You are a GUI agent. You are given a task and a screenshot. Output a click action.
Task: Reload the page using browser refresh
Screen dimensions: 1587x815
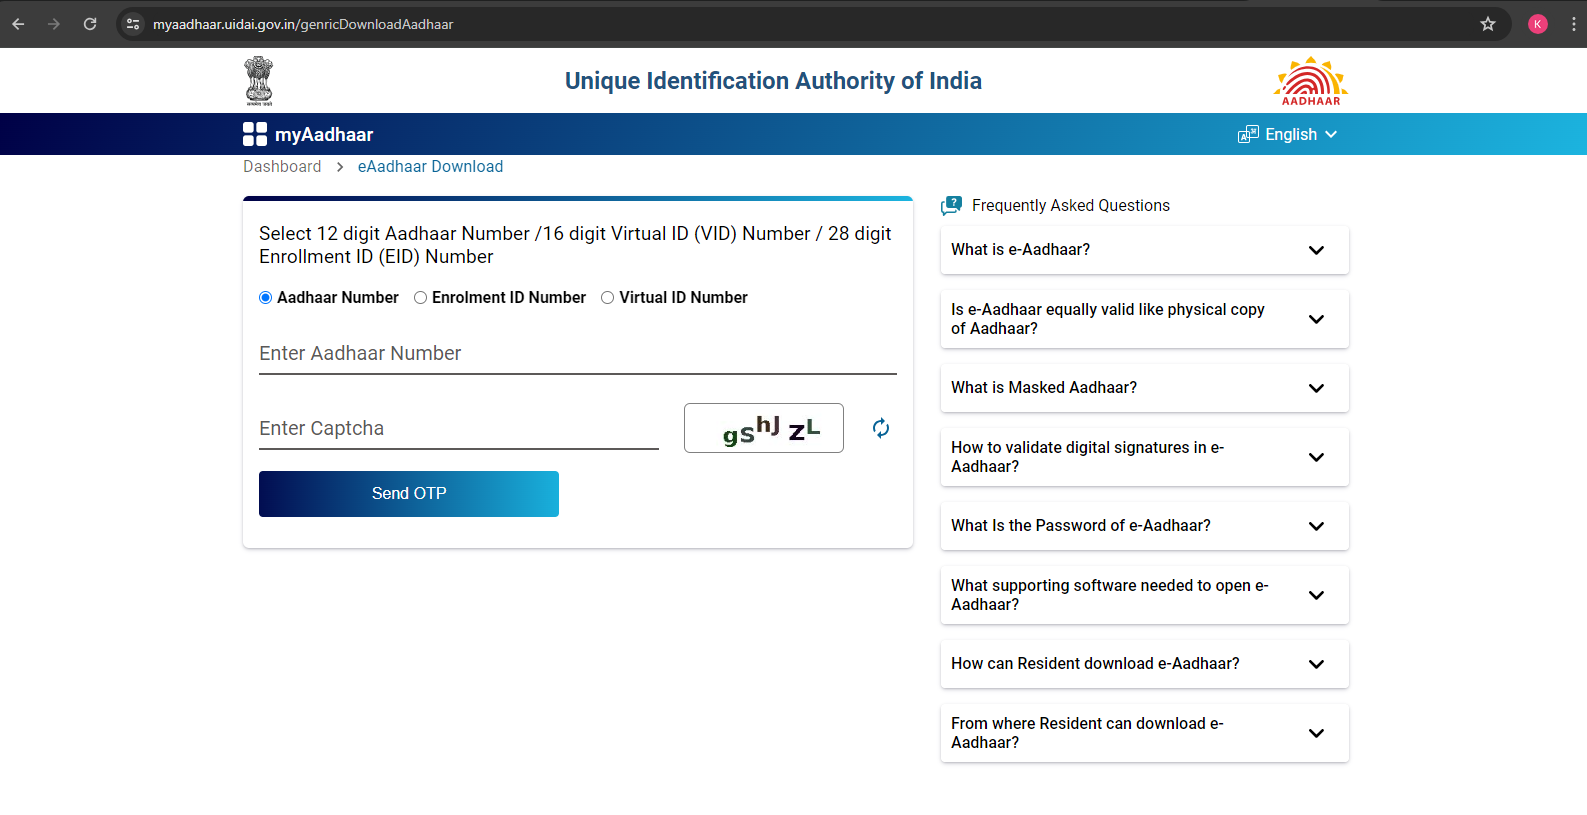pos(90,24)
